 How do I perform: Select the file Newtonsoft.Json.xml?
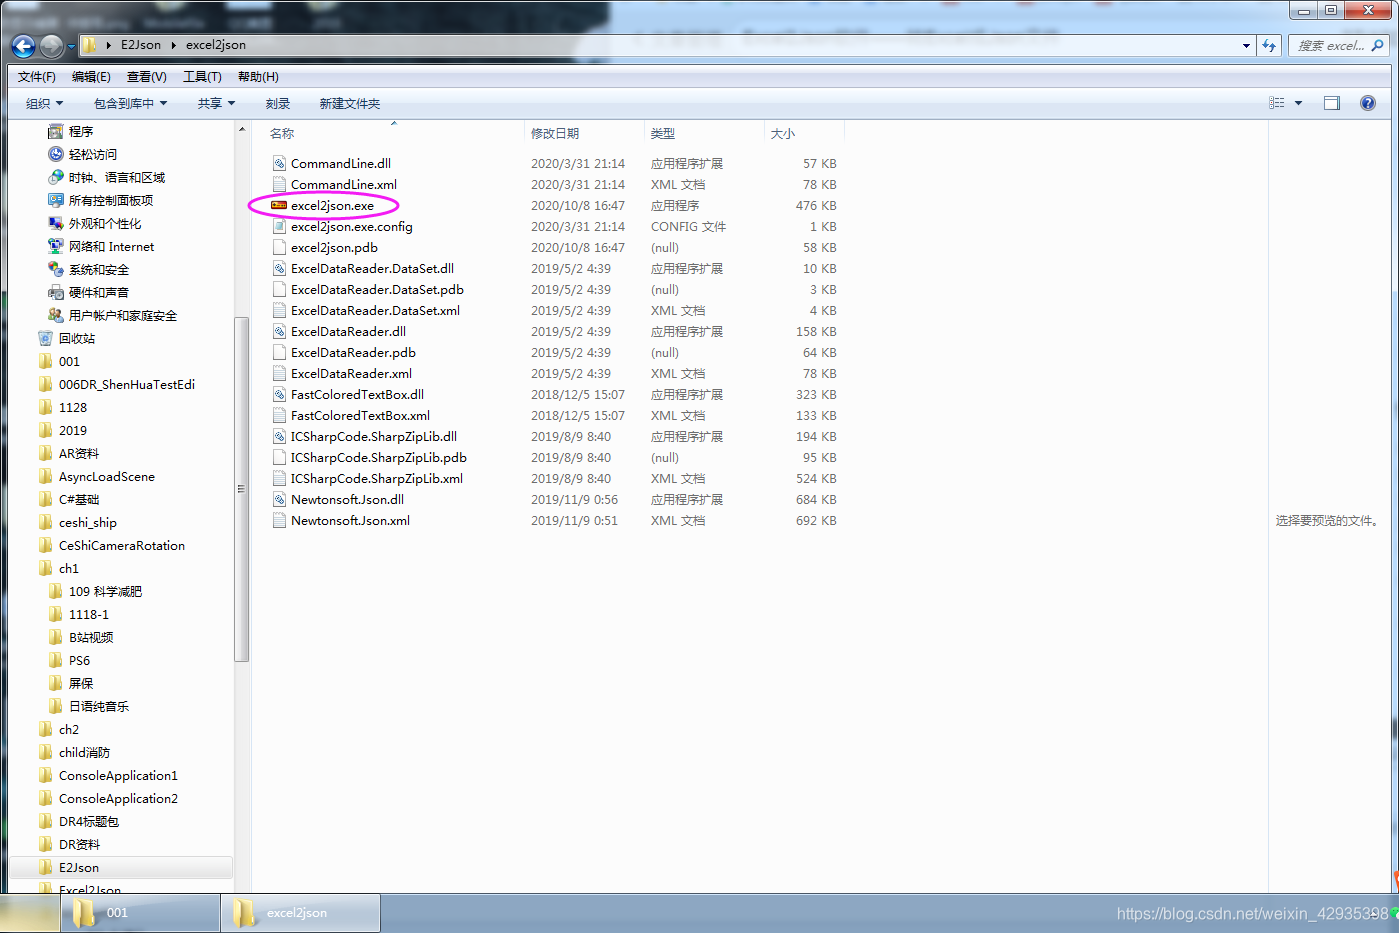point(350,520)
